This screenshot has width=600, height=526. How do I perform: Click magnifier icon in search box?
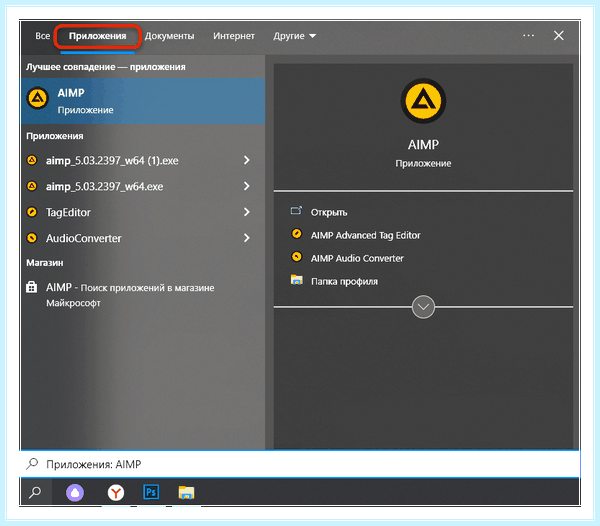(x=32, y=464)
